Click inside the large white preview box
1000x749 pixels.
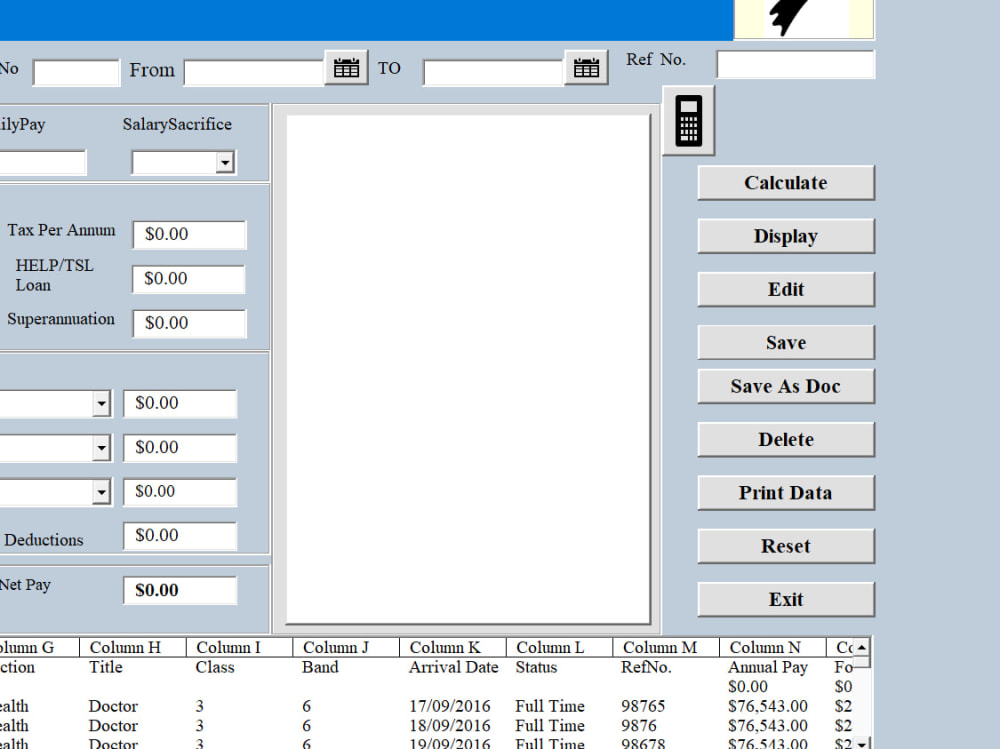(468, 369)
